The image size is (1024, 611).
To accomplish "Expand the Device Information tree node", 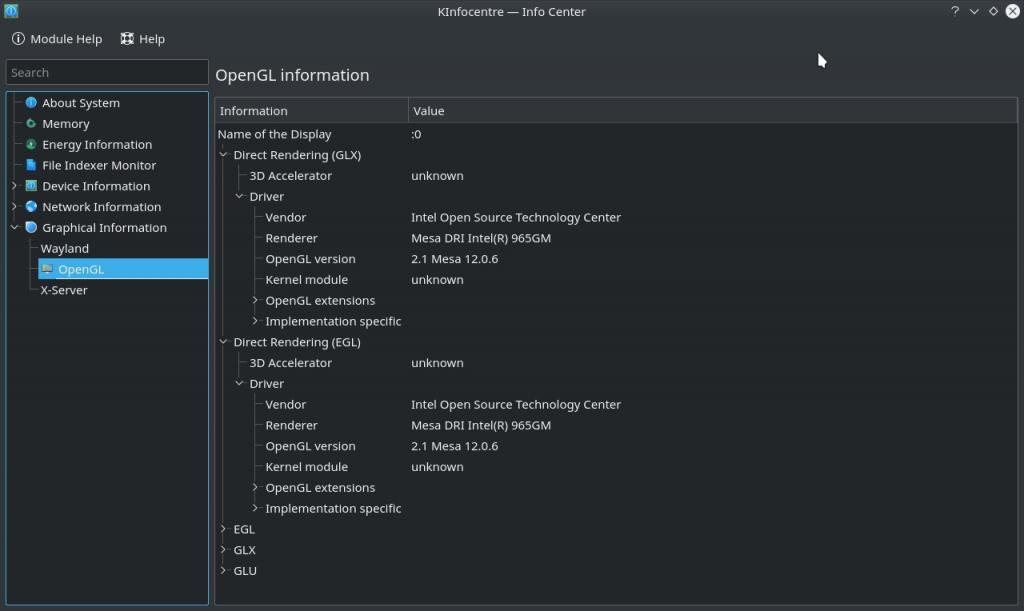I will (x=15, y=186).
